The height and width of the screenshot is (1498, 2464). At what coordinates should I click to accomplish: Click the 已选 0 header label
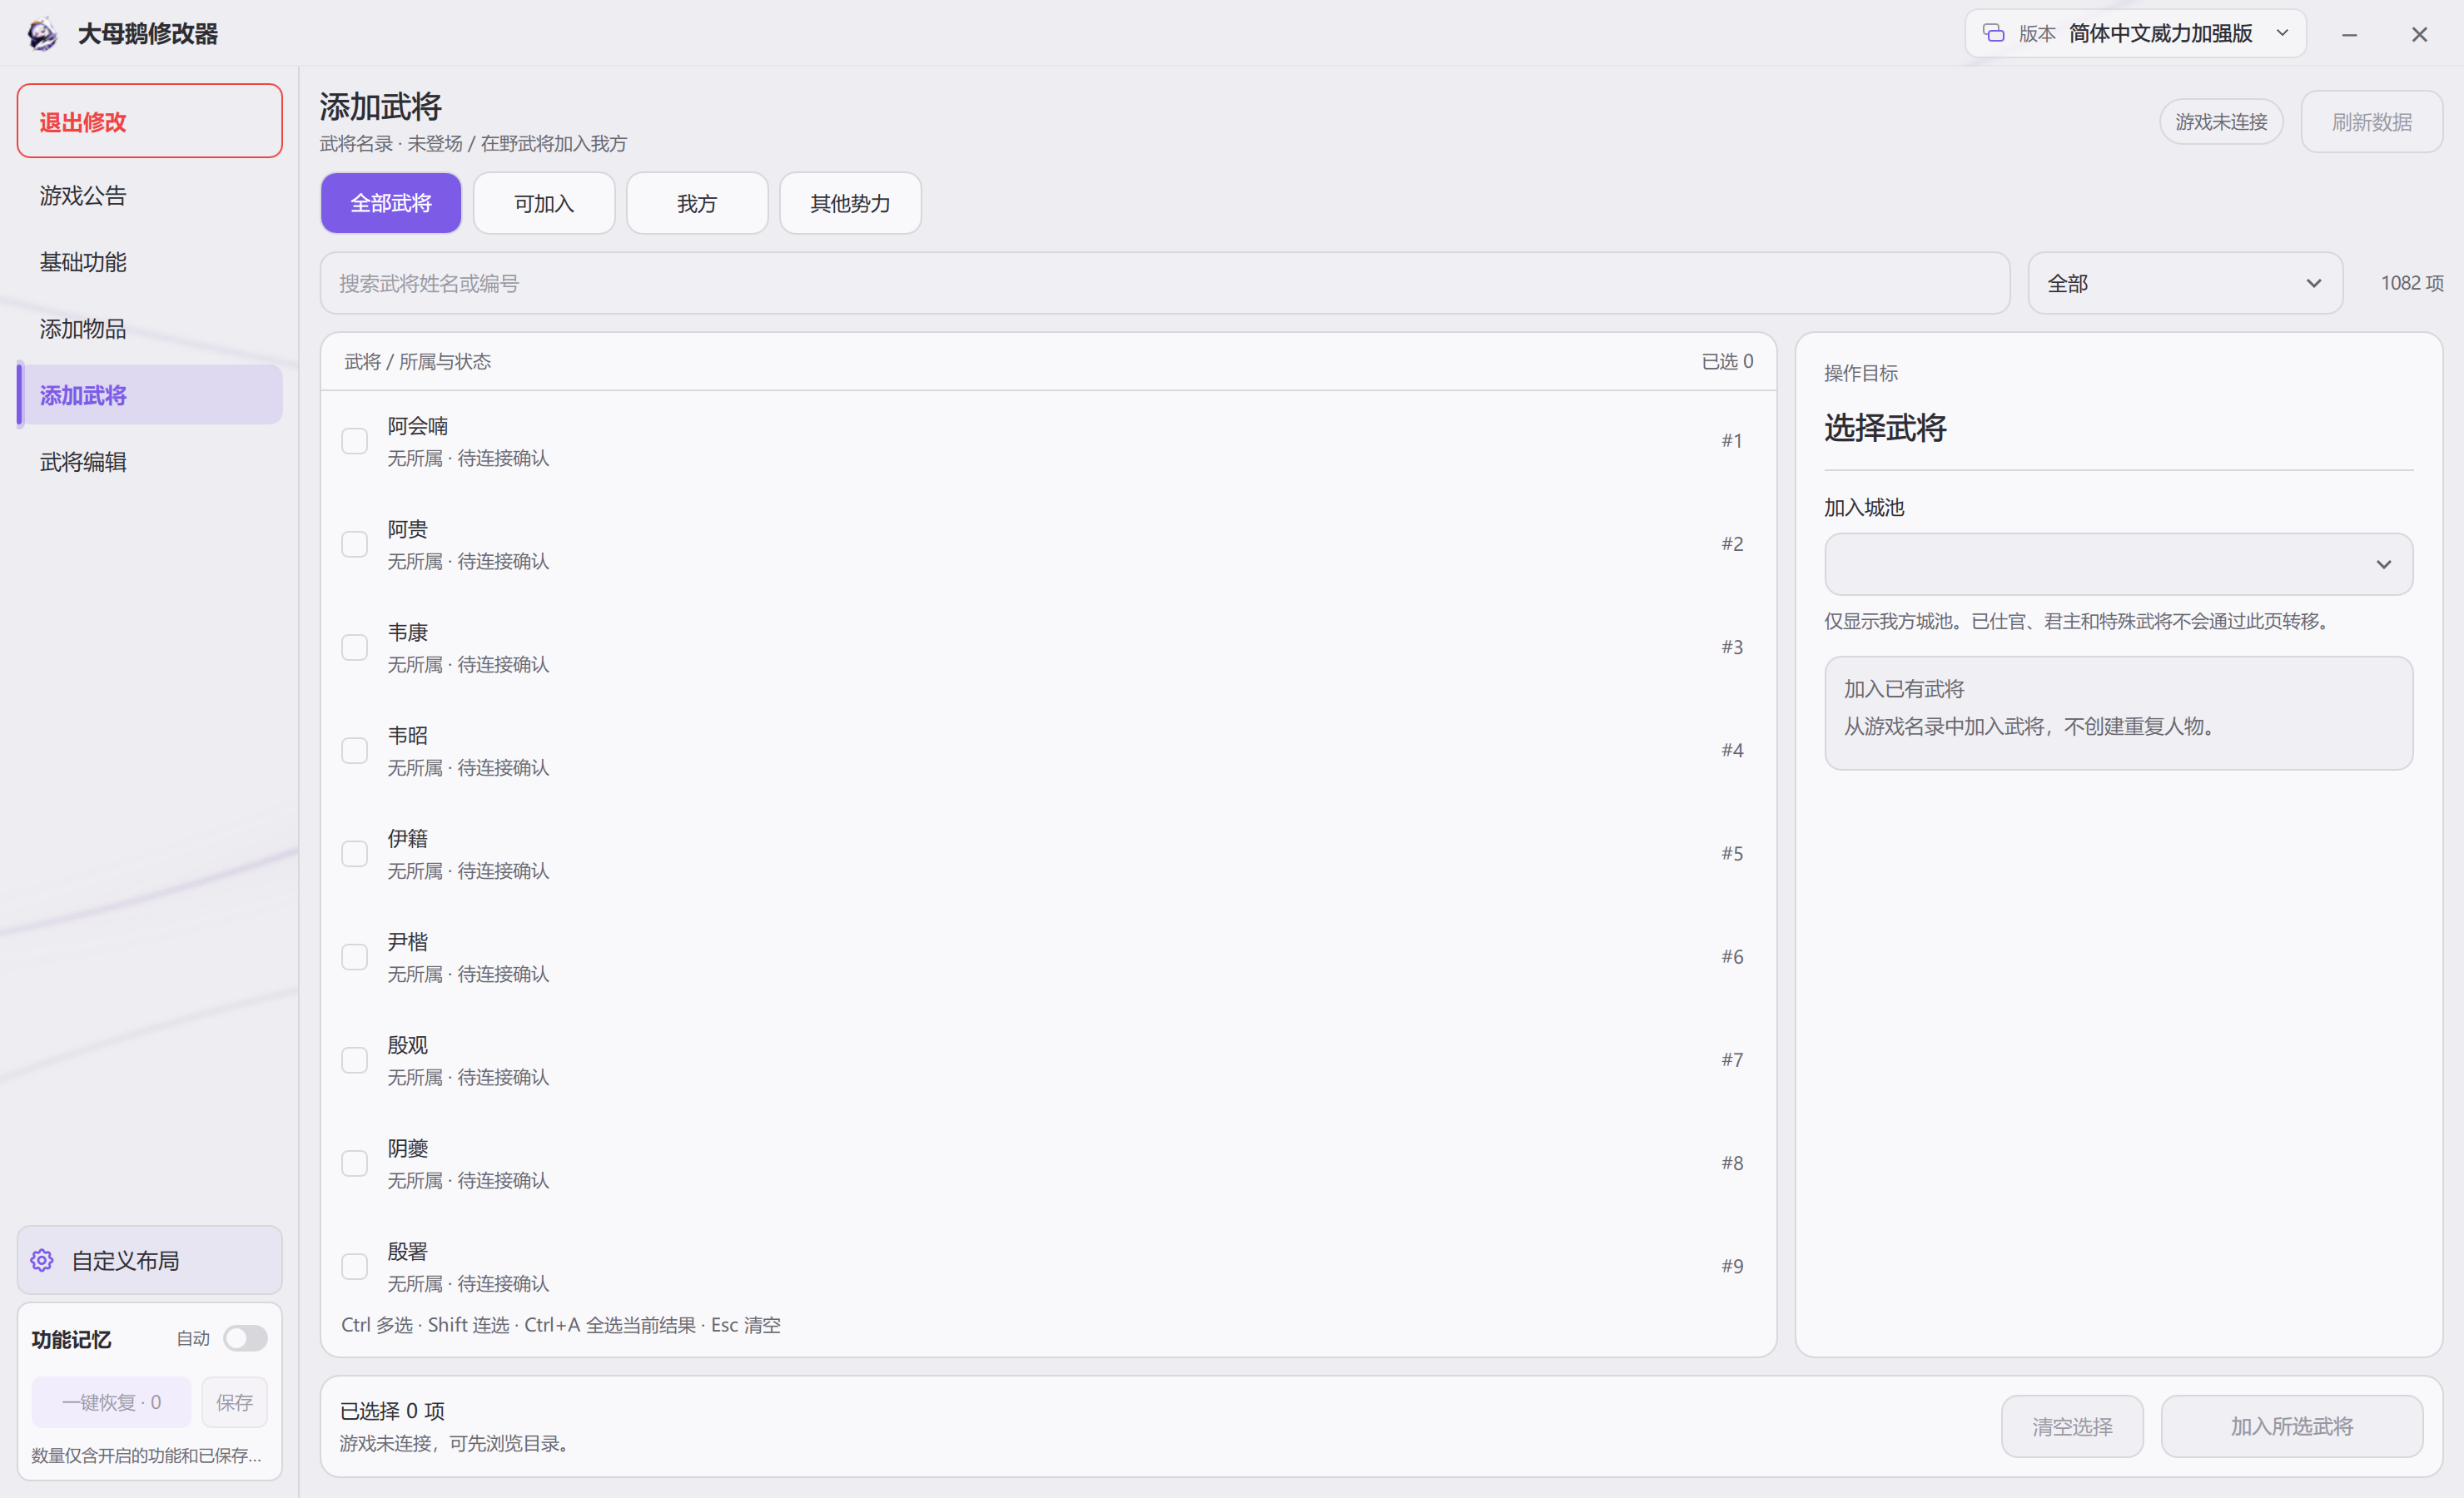click(x=1727, y=361)
